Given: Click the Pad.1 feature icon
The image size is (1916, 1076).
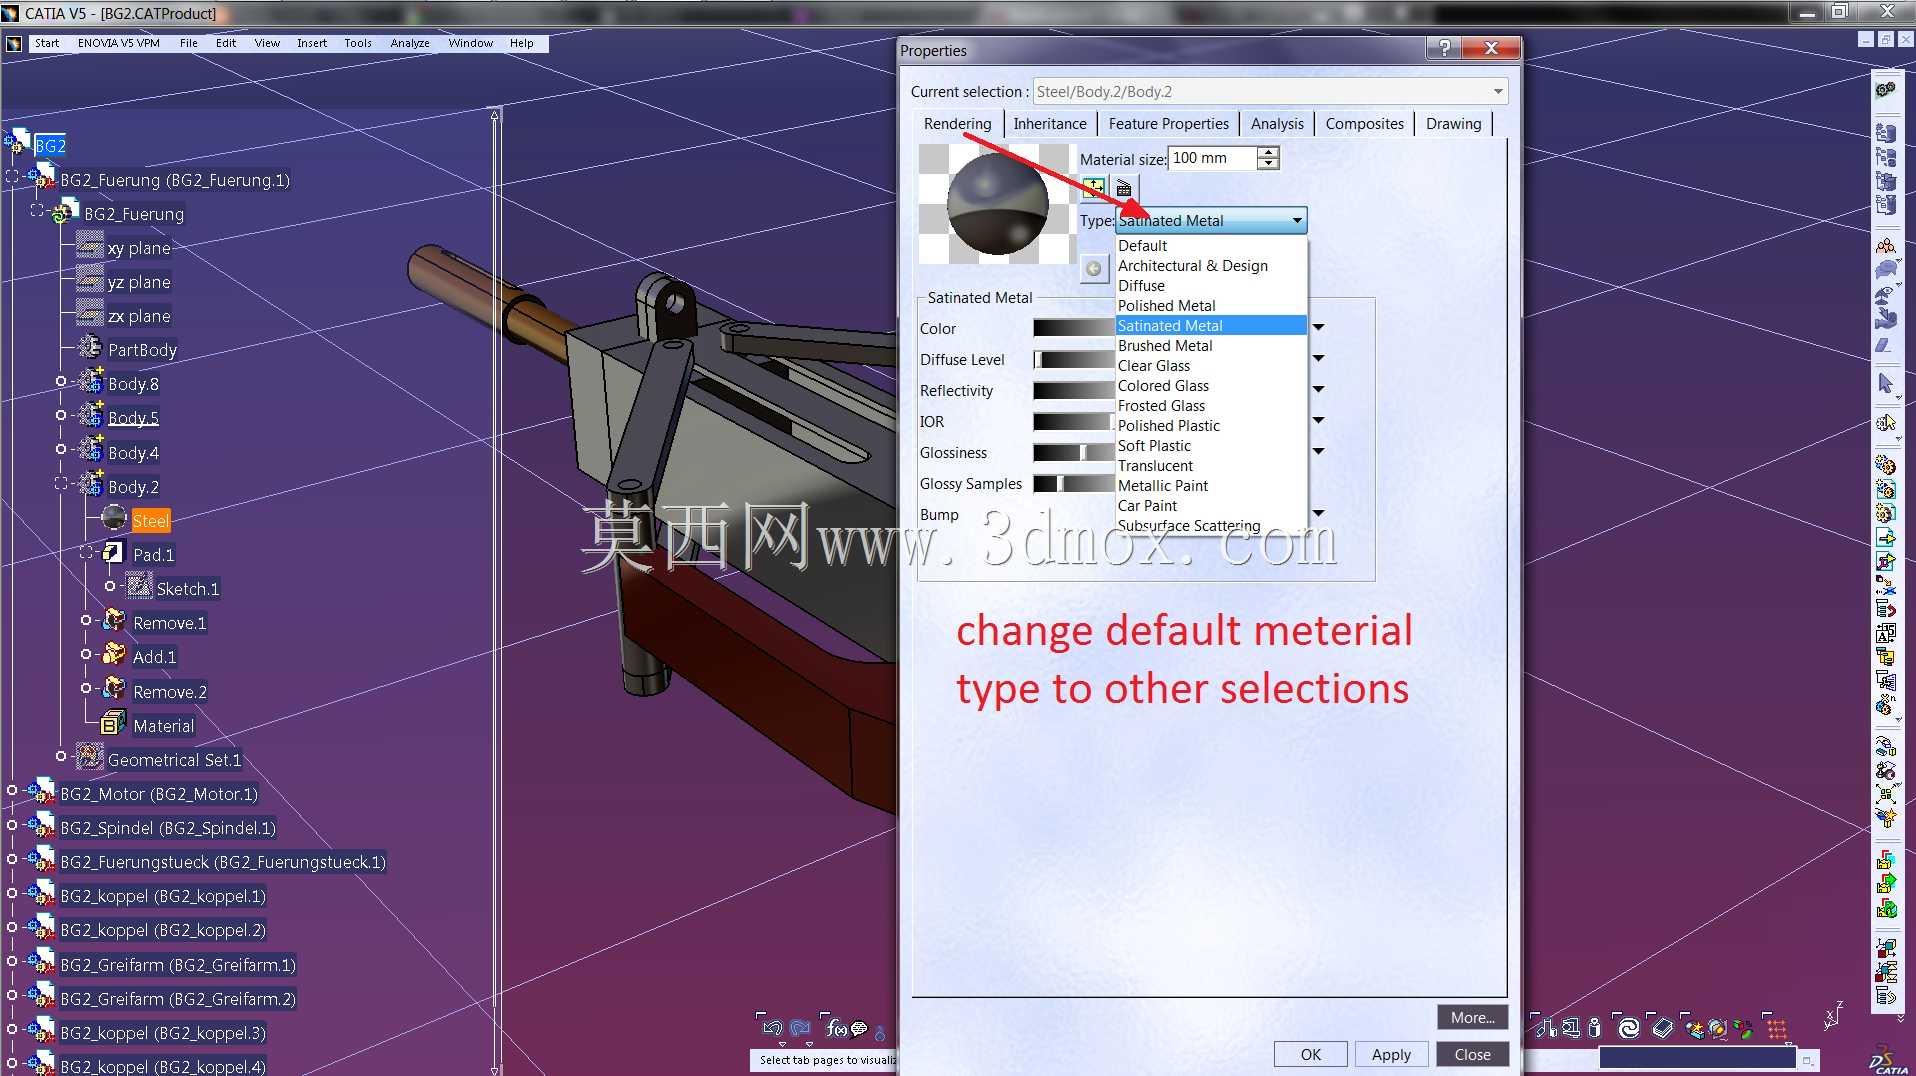Looking at the screenshot, I should point(114,553).
